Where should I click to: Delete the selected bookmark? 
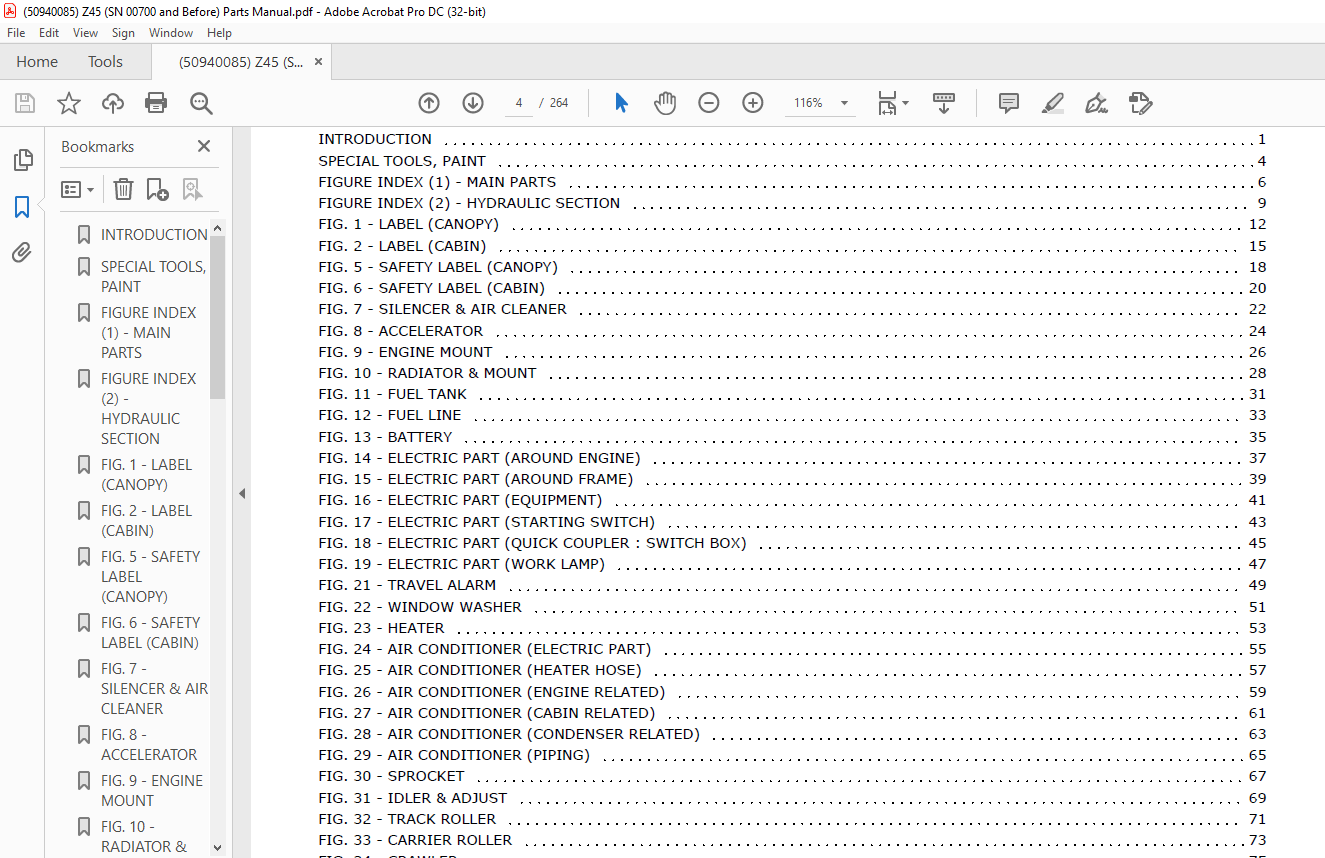pyautogui.click(x=123, y=189)
